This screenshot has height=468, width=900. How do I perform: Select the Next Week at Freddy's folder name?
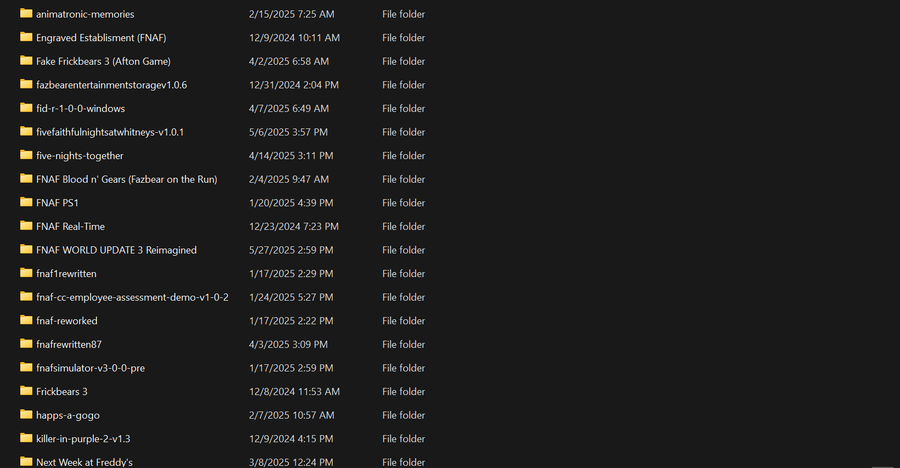coord(84,462)
